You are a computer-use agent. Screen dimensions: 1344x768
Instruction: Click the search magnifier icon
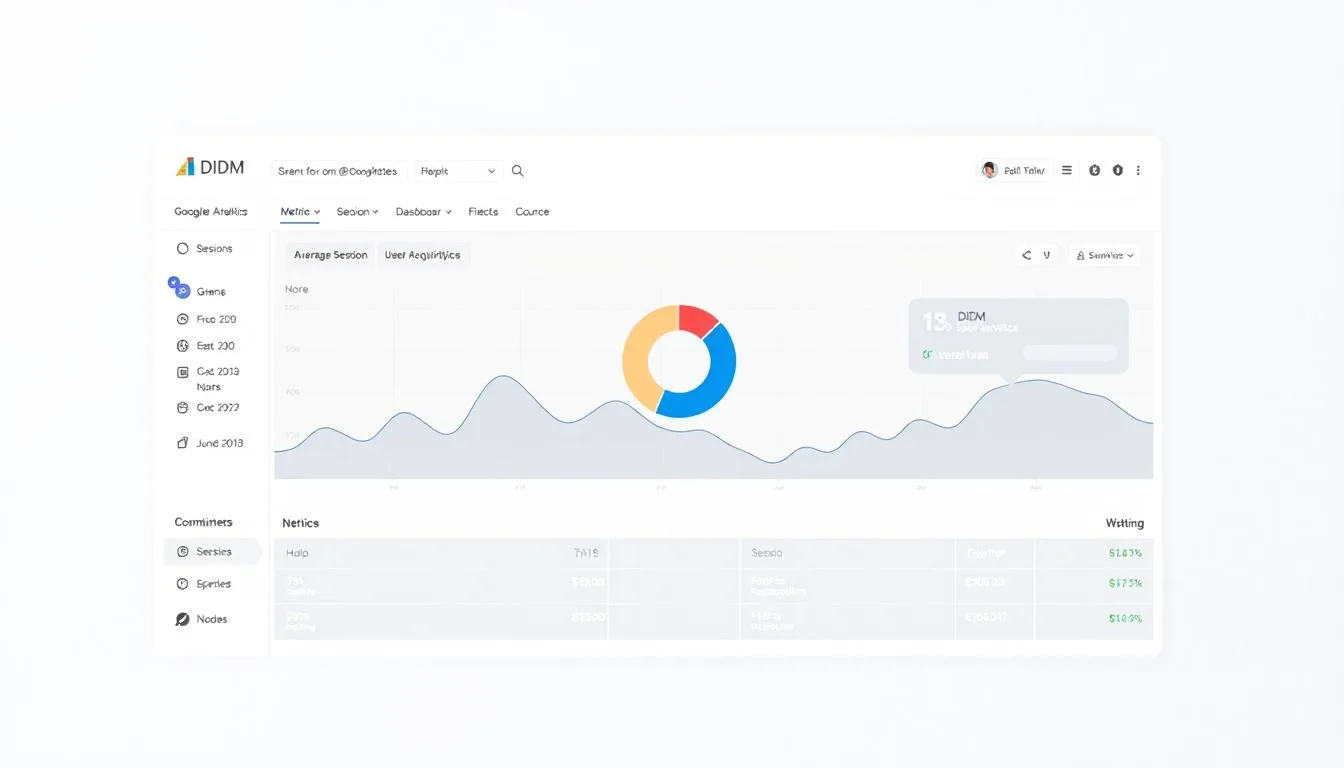tap(517, 171)
